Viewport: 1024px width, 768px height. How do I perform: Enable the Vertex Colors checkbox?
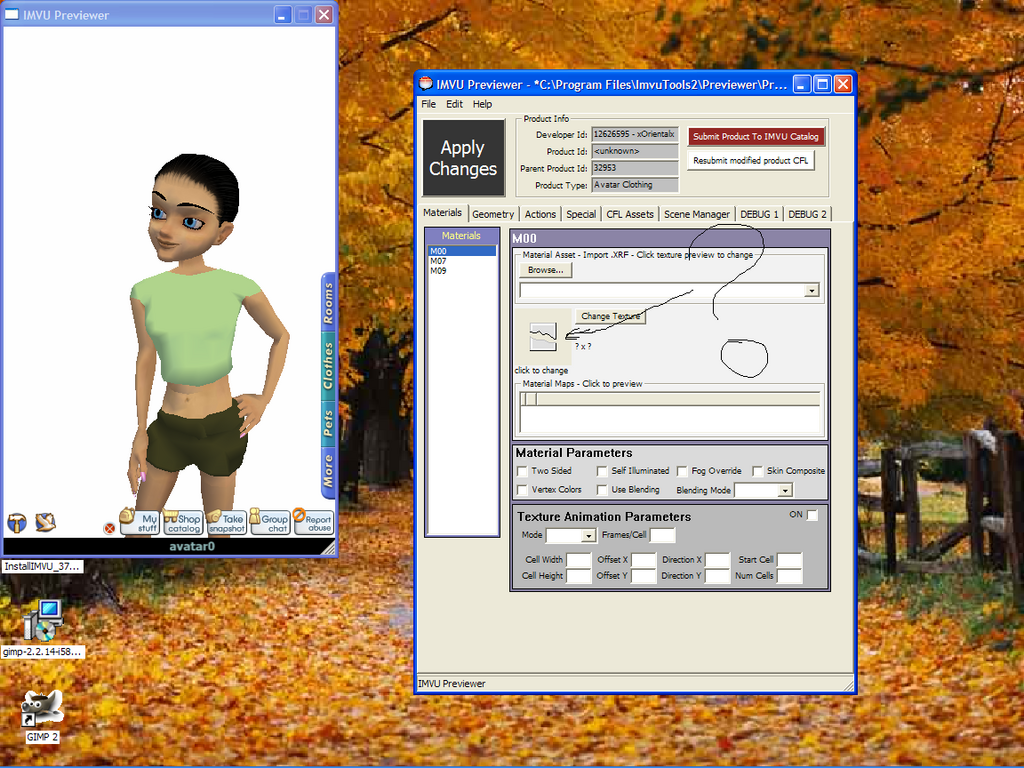522,490
